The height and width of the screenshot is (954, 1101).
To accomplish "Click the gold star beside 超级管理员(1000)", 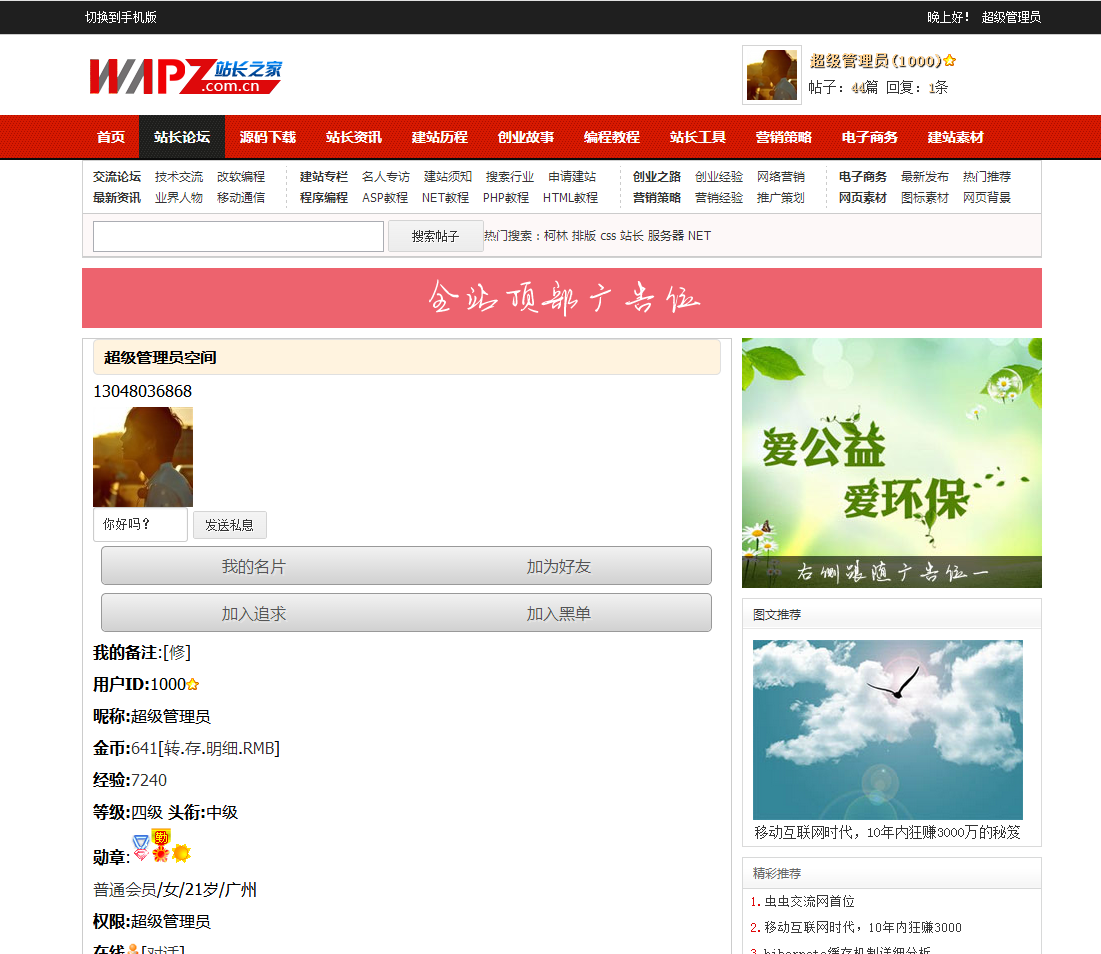I will (949, 61).
